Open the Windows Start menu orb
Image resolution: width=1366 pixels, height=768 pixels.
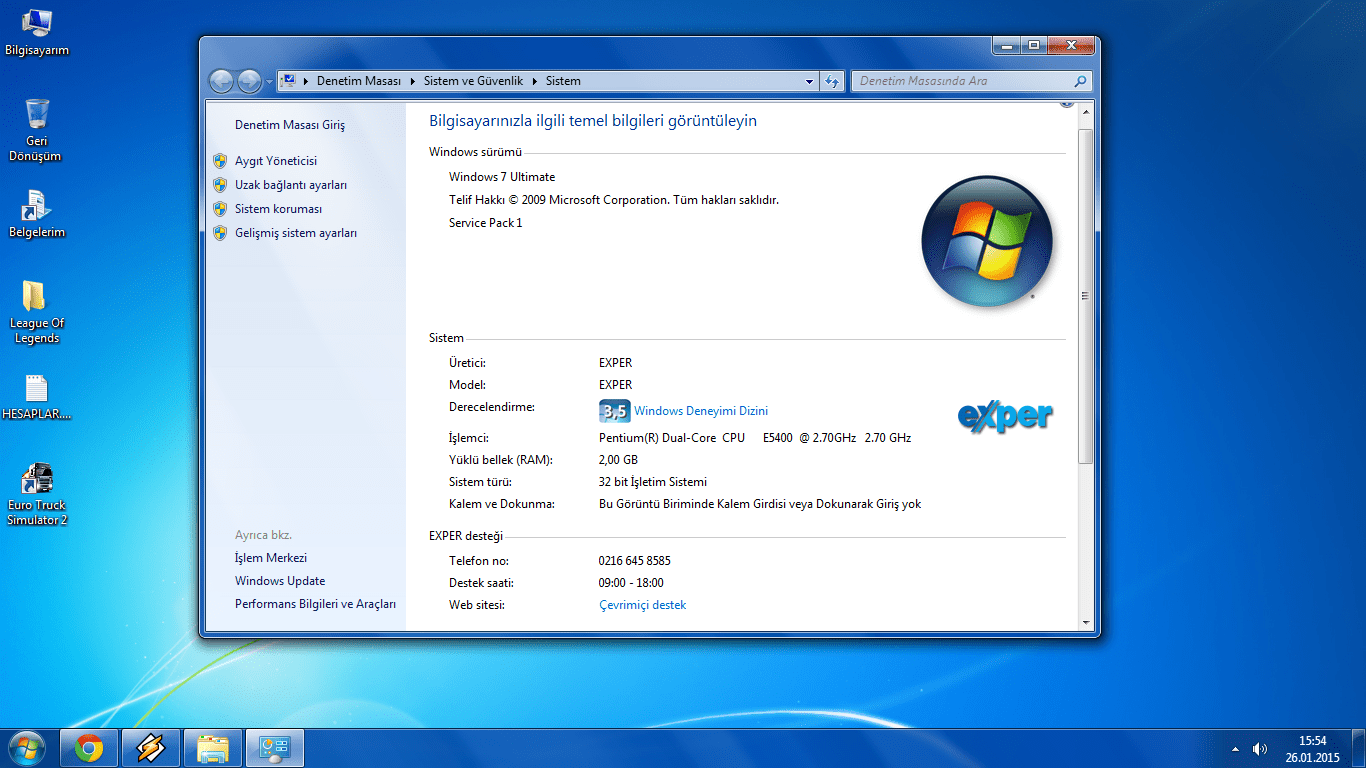coord(27,747)
